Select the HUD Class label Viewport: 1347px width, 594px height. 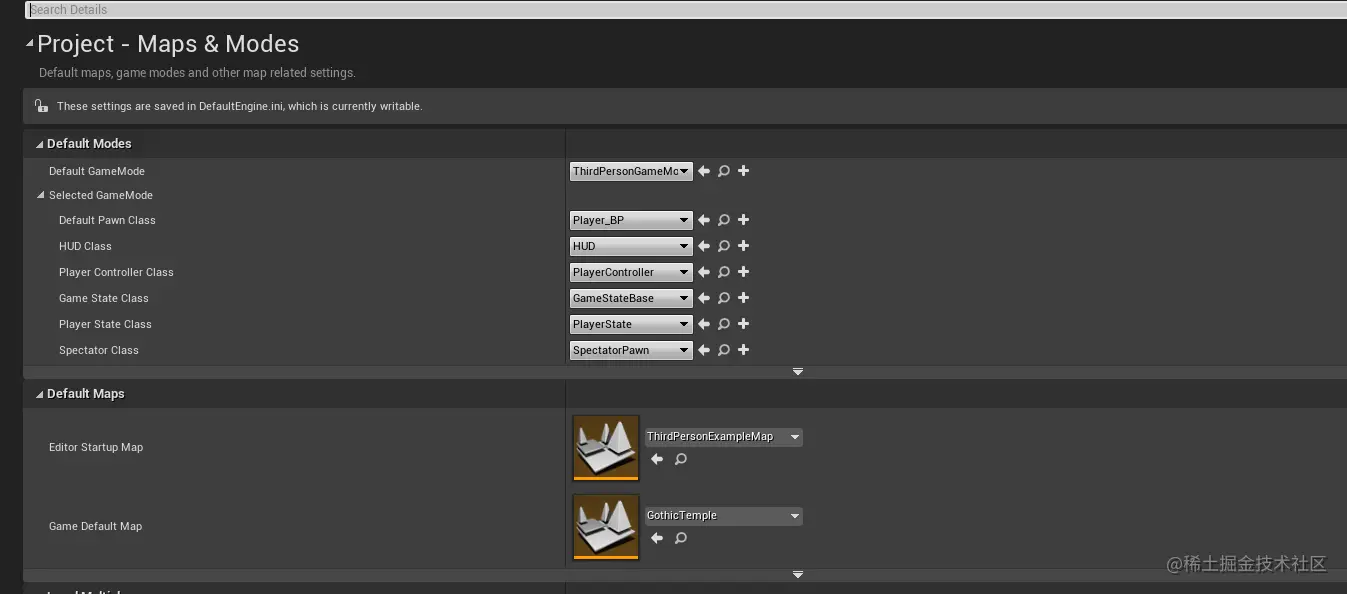click(85, 246)
